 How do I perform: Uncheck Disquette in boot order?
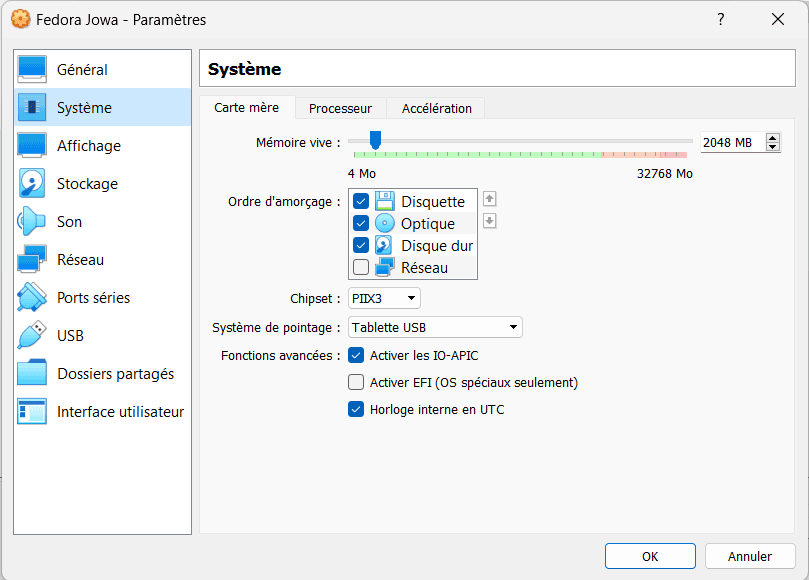[x=361, y=201]
